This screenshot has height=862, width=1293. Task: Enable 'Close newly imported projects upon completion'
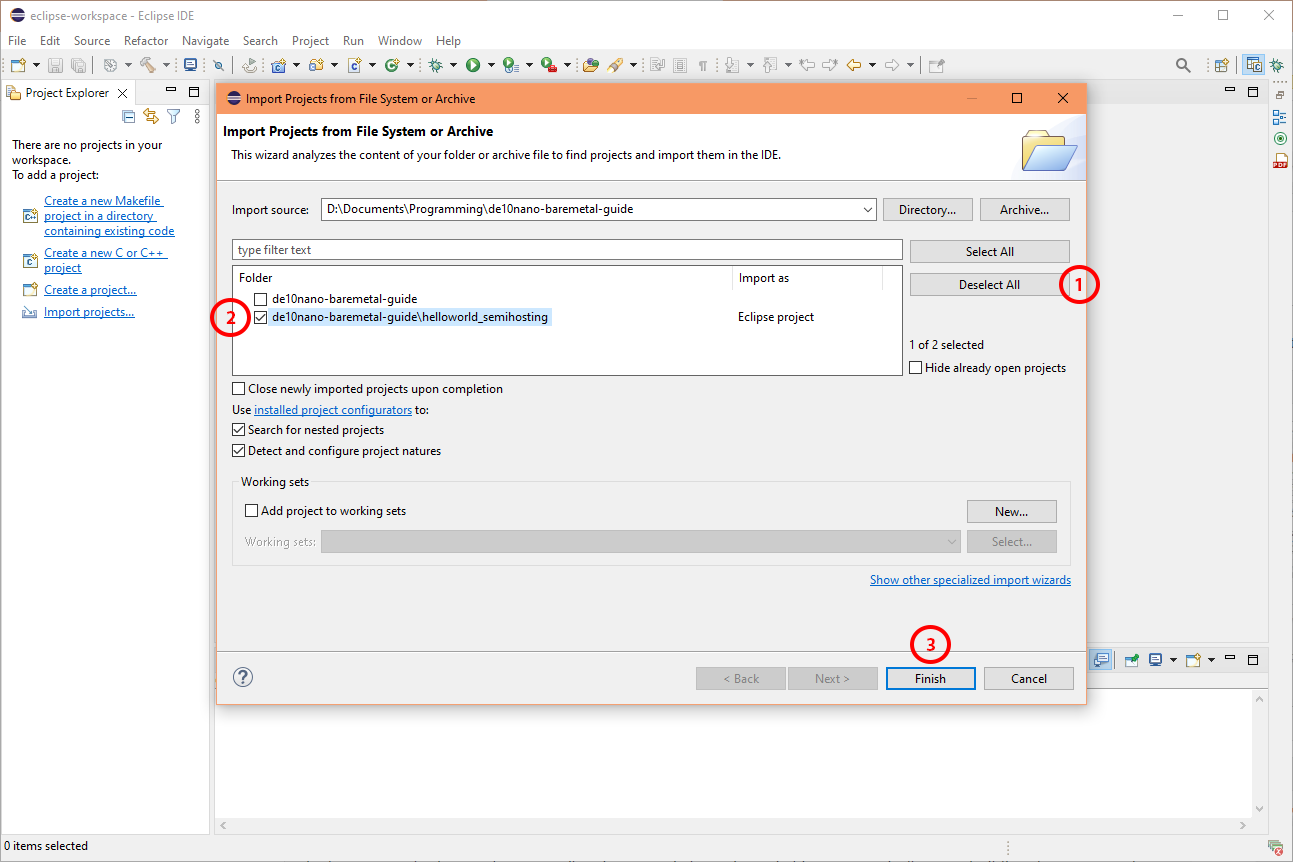(x=238, y=388)
